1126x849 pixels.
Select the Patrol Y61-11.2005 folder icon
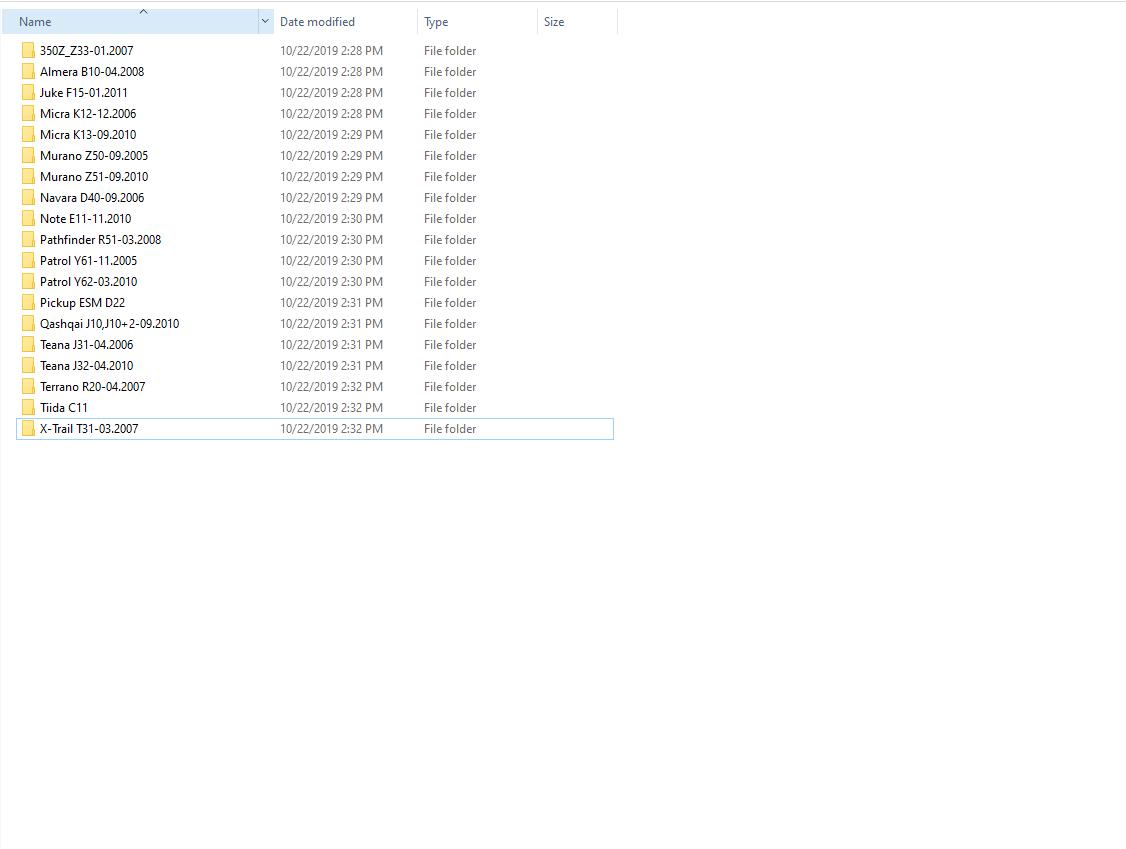click(x=28, y=260)
